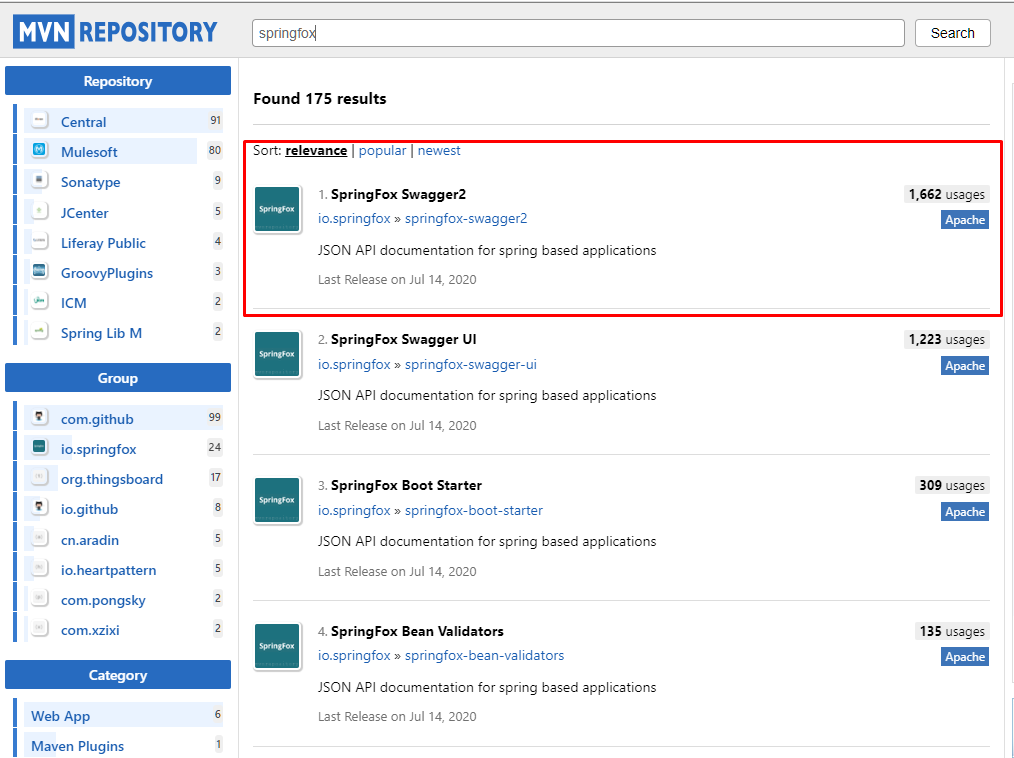Filter by io.springfox group in sidebar
1014x758 pixels.
(x=99, y=449)
